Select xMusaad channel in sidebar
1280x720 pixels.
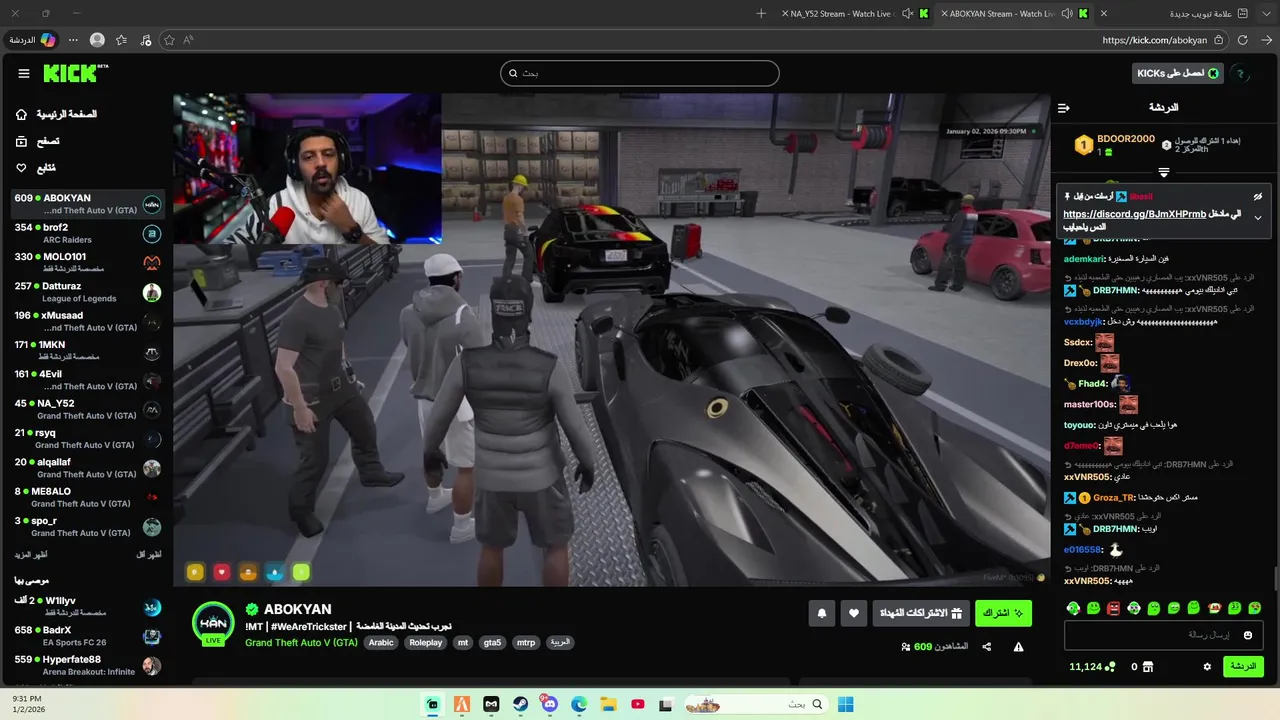87,321
